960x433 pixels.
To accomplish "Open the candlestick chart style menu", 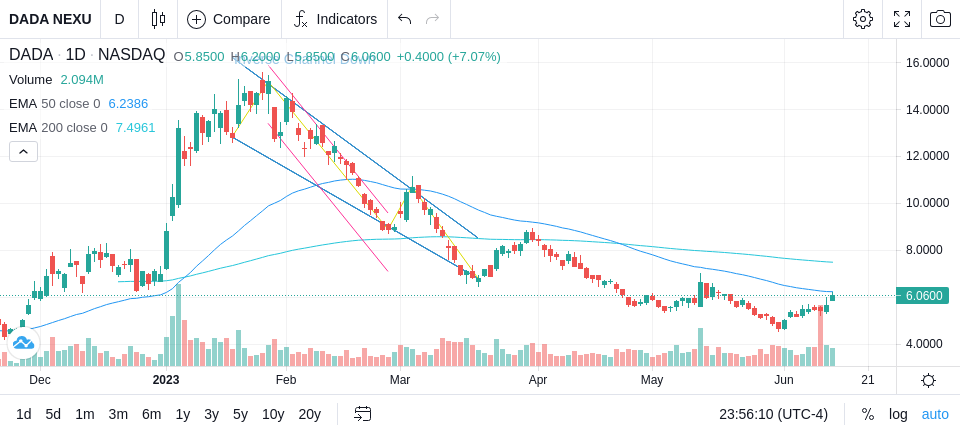I will pos(158,19).
